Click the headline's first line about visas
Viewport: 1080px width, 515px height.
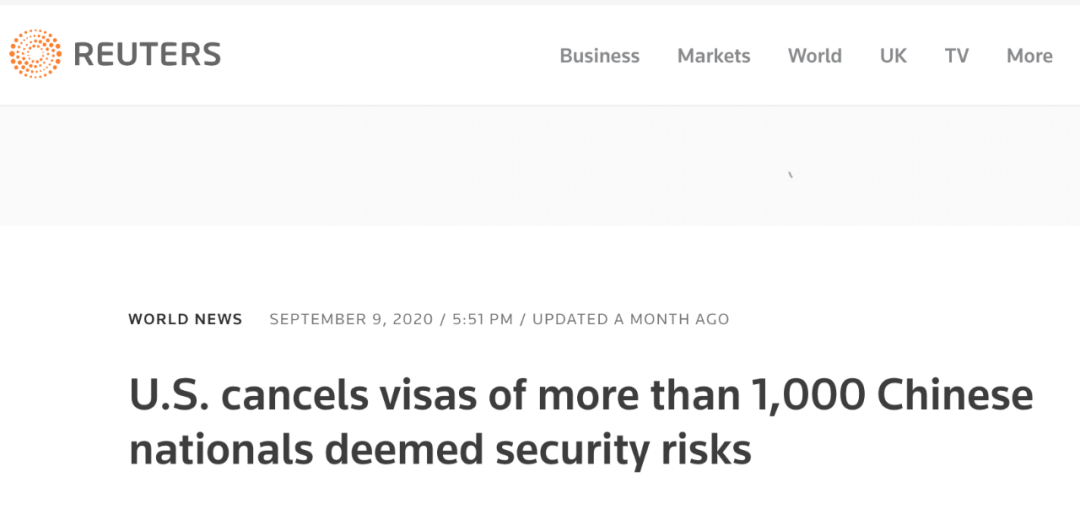click(x=581, y=397)
